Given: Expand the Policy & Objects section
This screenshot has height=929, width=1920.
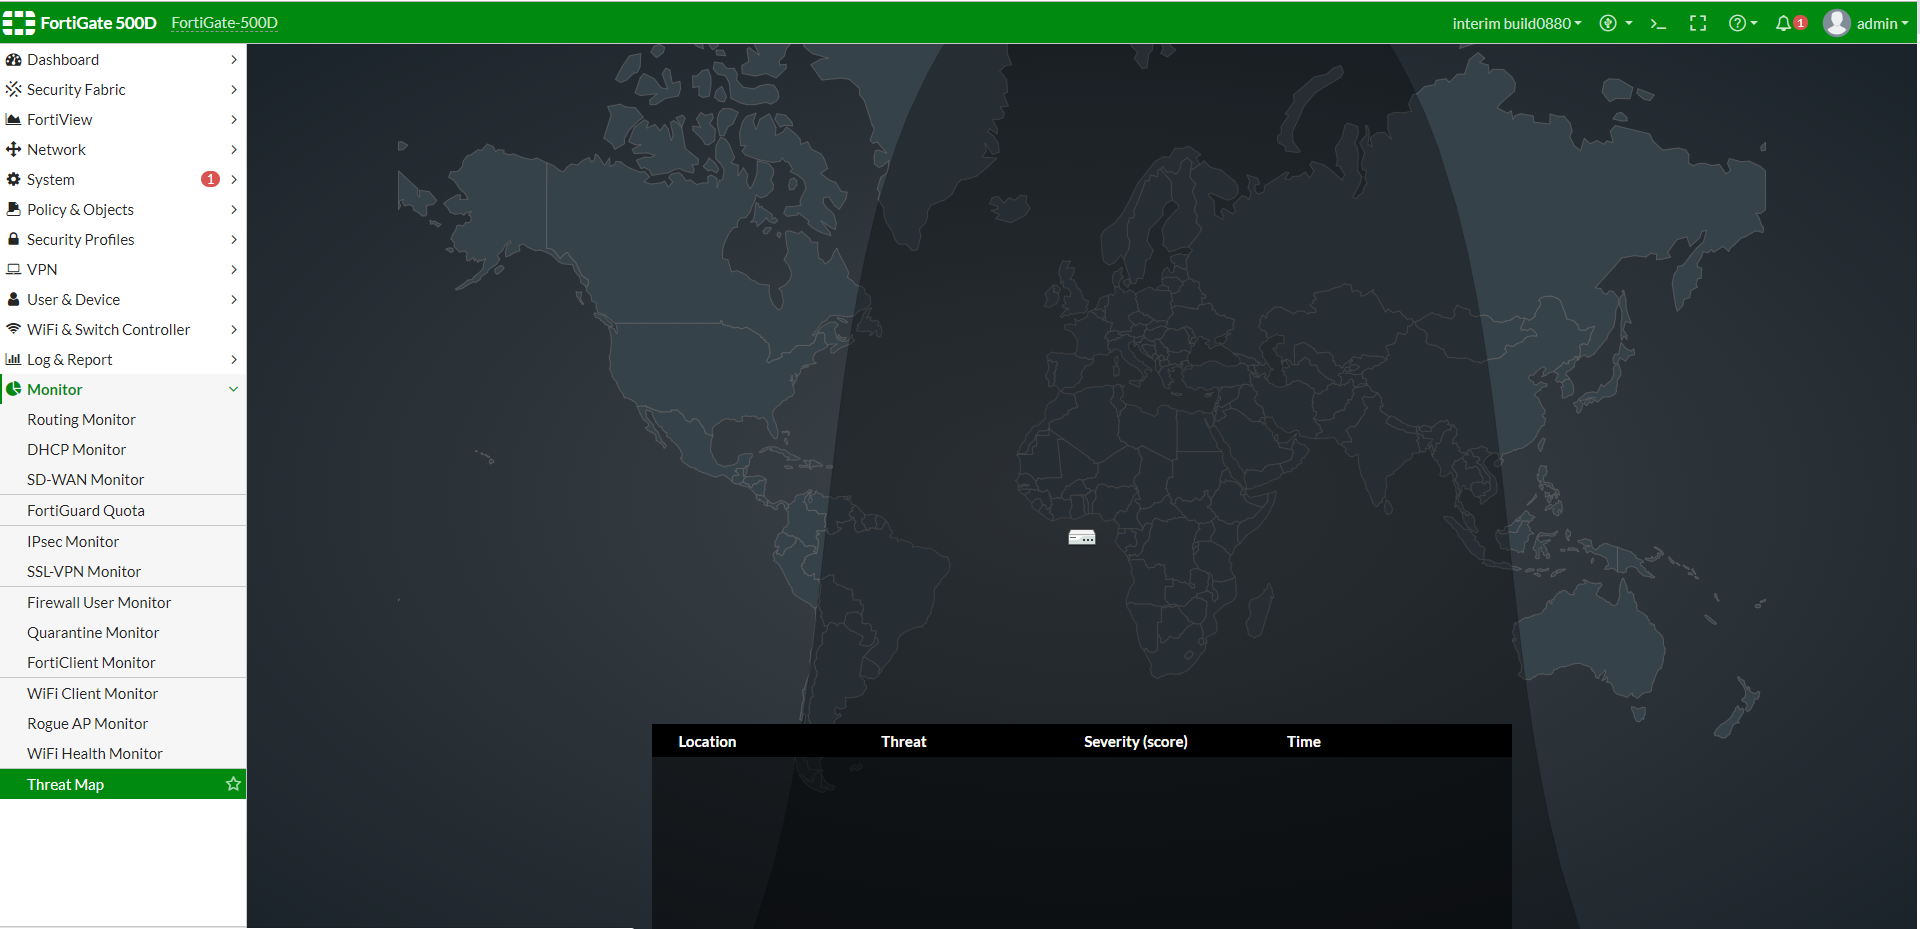Looking at the screenshot, I should (x=123, y=210).
